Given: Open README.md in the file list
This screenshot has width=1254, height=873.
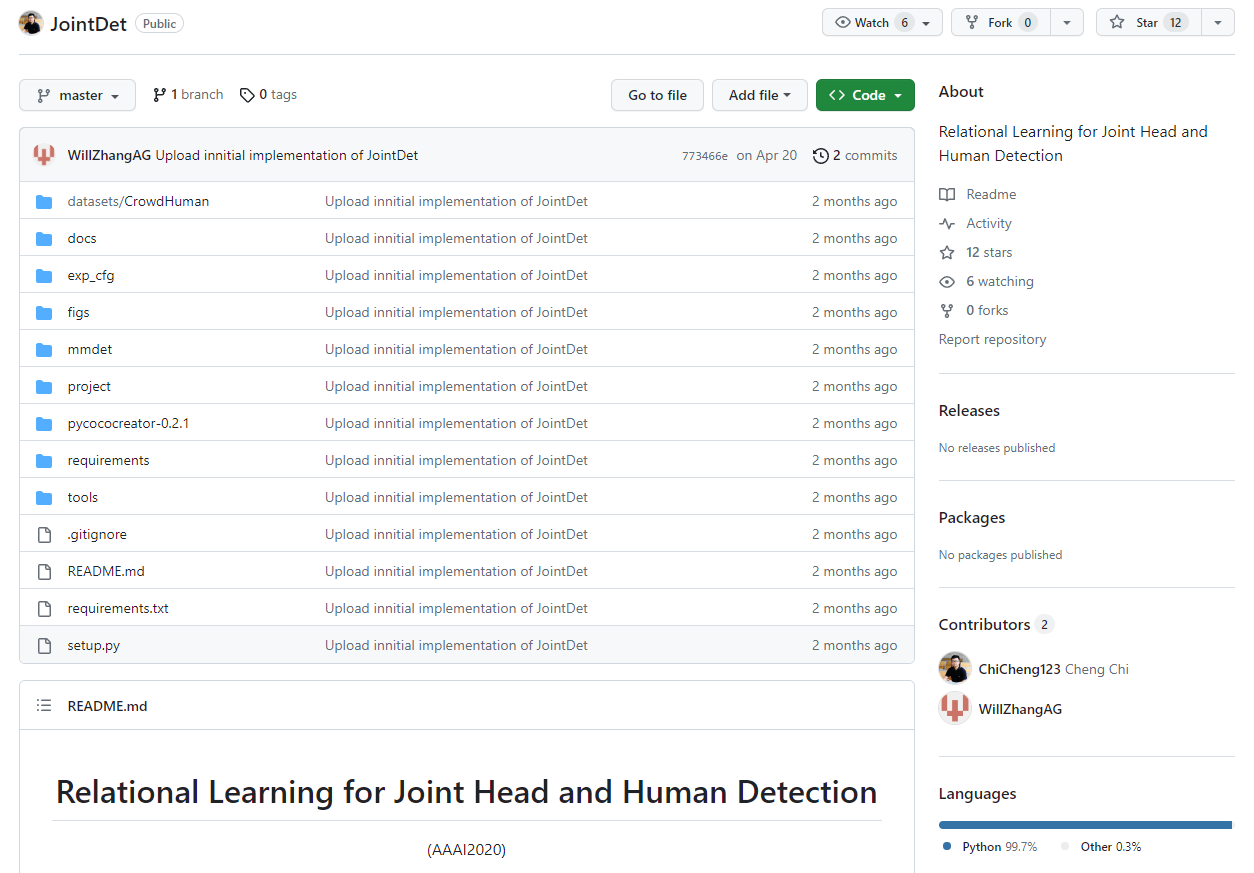Looking at the screenshot, I should pos(106,571).
